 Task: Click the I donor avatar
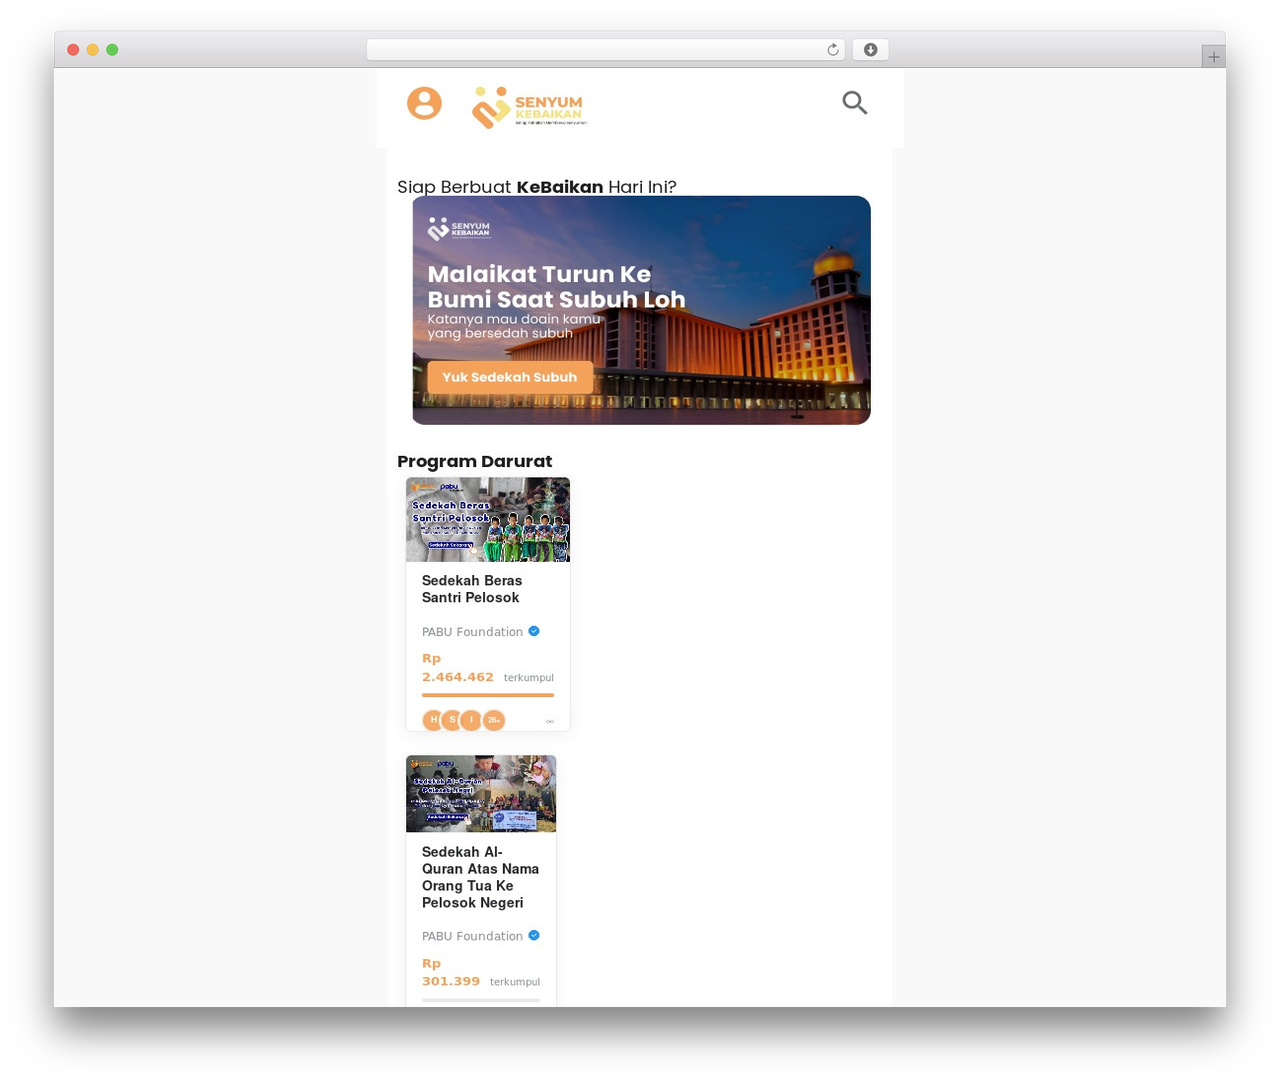[x=471, y=720]
